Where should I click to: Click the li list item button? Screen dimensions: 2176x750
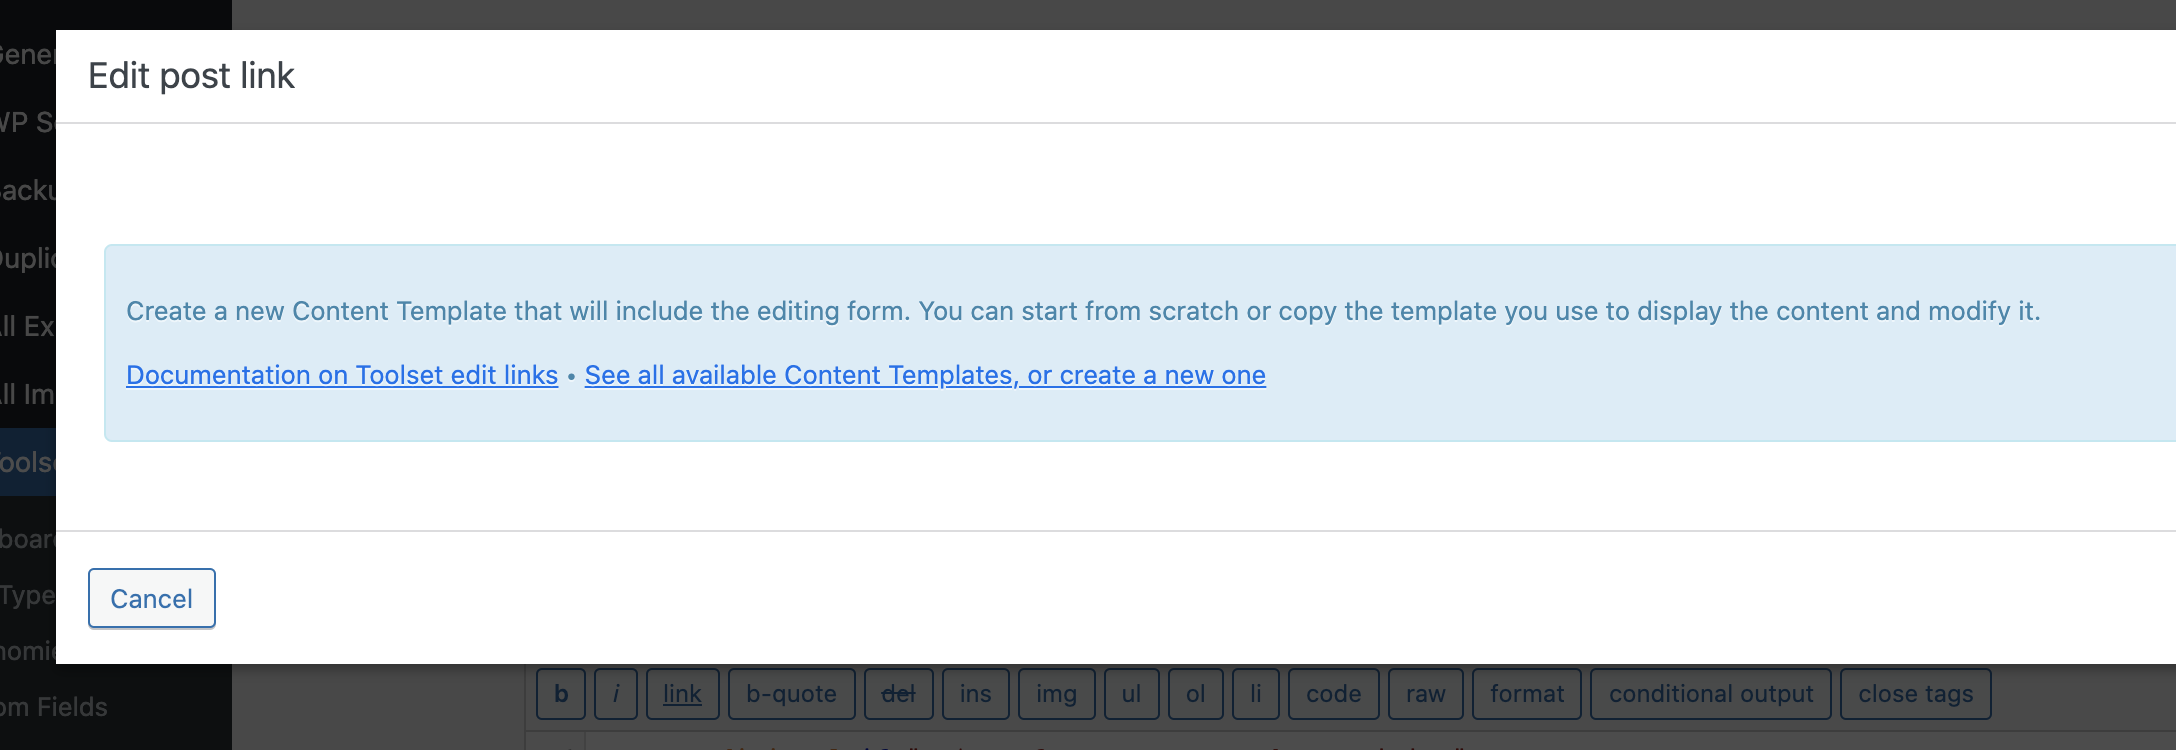tap(1255, 694)
